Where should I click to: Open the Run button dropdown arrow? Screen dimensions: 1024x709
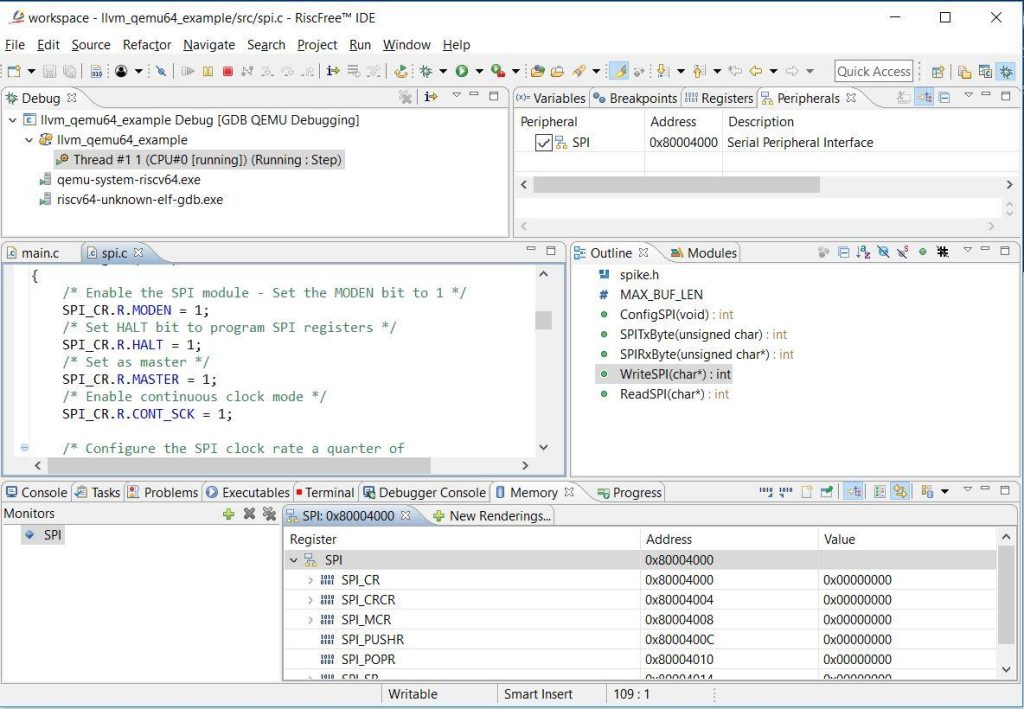pos(479,71)
